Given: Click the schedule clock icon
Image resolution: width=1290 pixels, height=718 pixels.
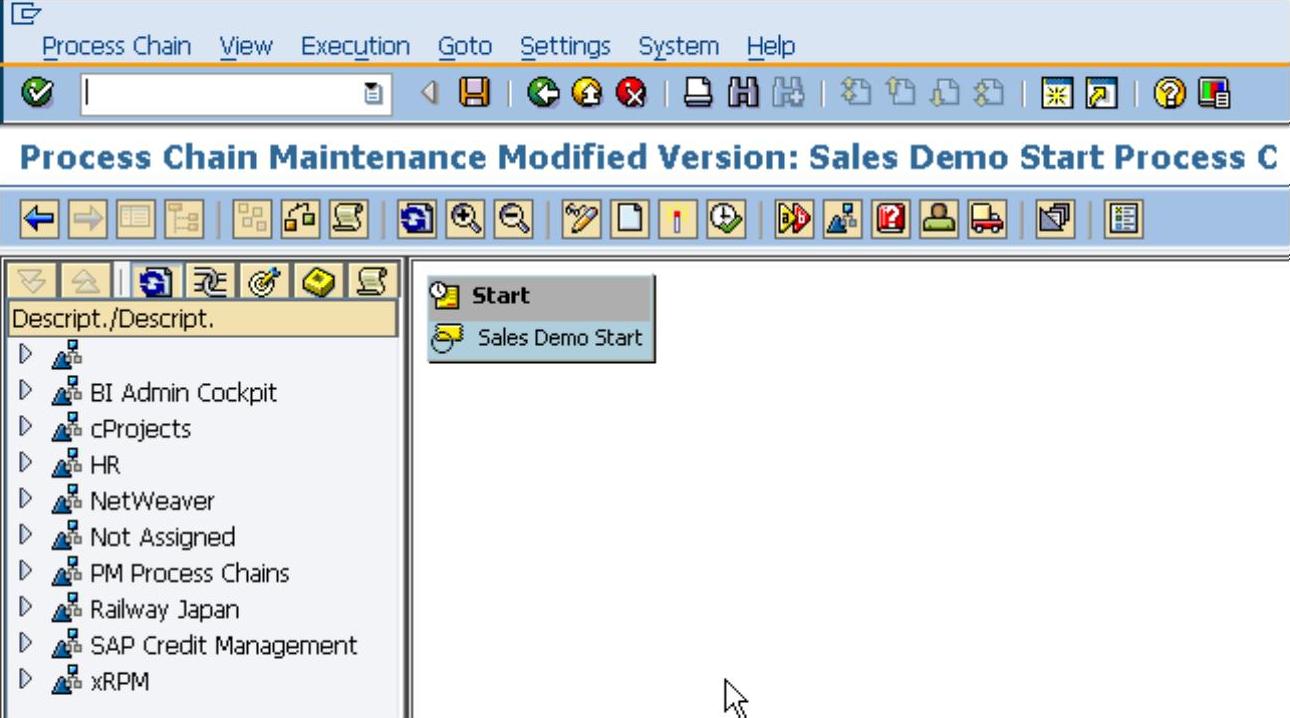Looking at the screenshot, I should (x=725, y=219).
